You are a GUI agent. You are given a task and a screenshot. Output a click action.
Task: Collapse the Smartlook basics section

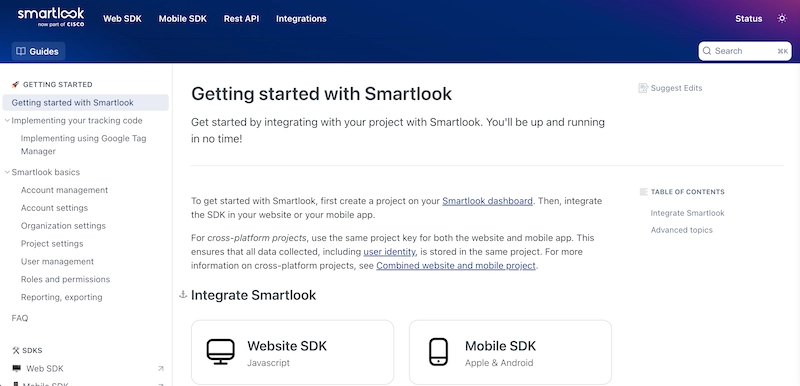(7, 172)
